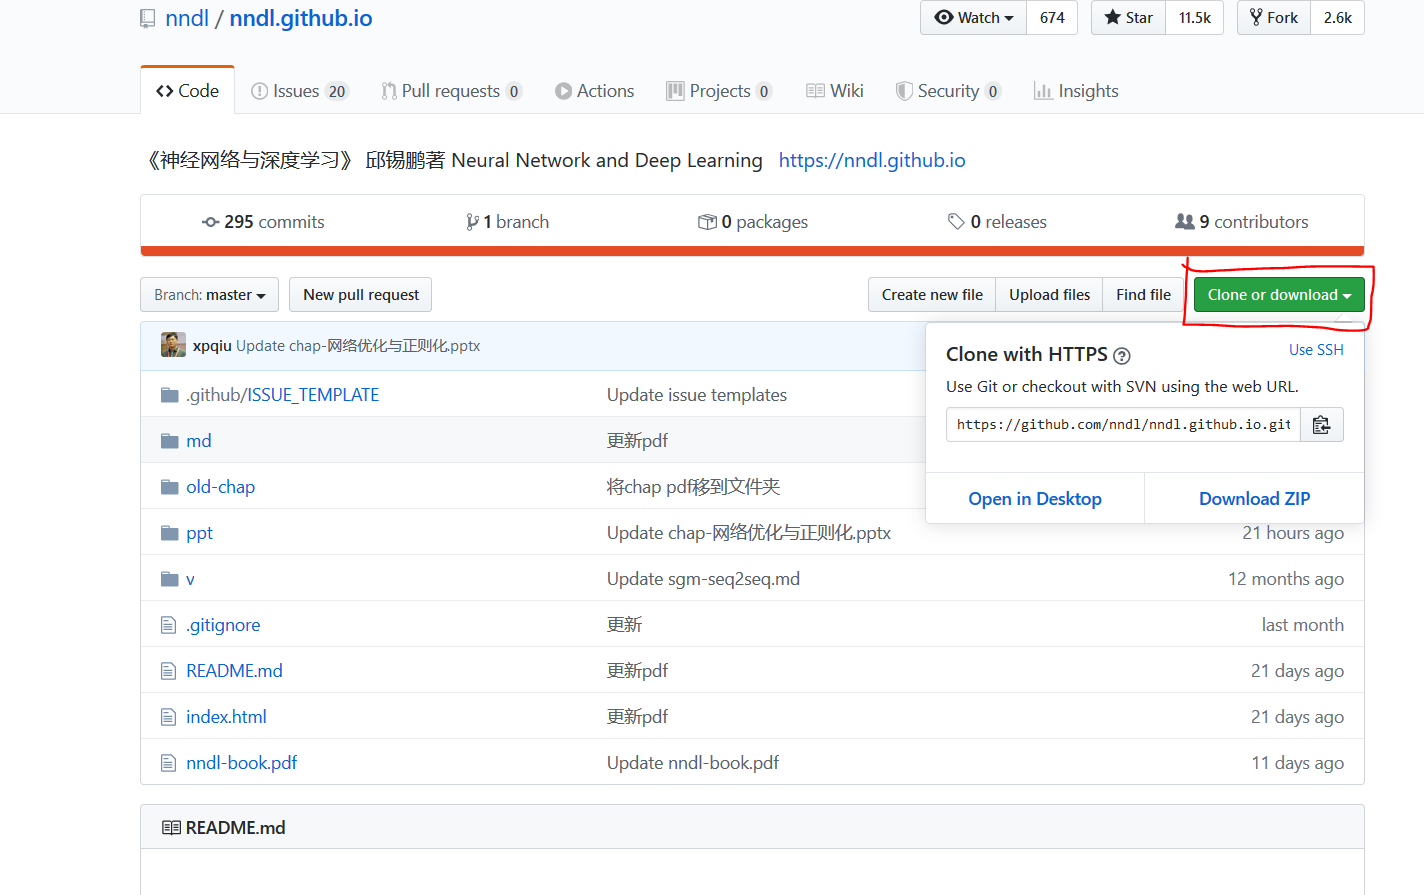The image size is (1424, 895).
Task: Open the Branch: master dropdown
Action: [209, 294]
